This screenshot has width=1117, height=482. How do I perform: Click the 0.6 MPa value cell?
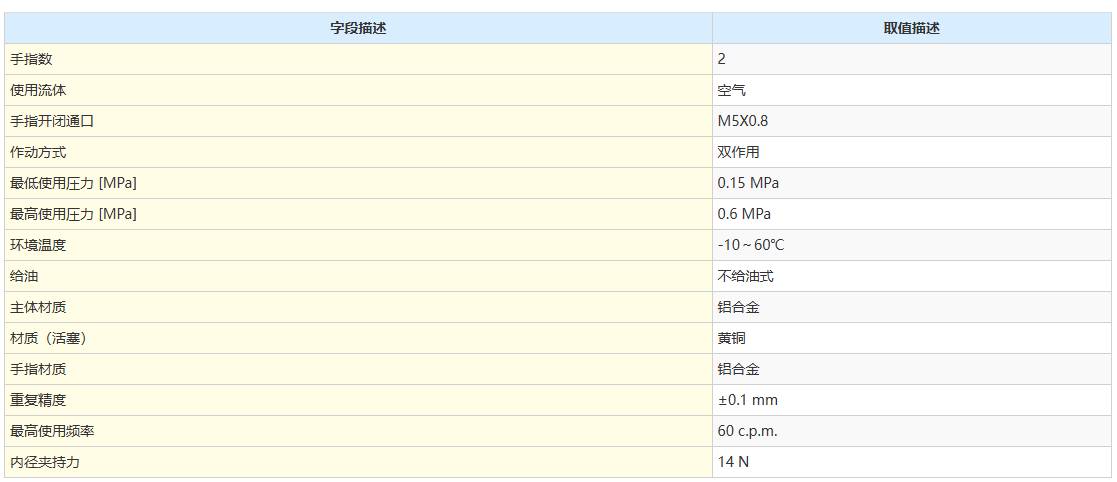(x=744, y=214)
